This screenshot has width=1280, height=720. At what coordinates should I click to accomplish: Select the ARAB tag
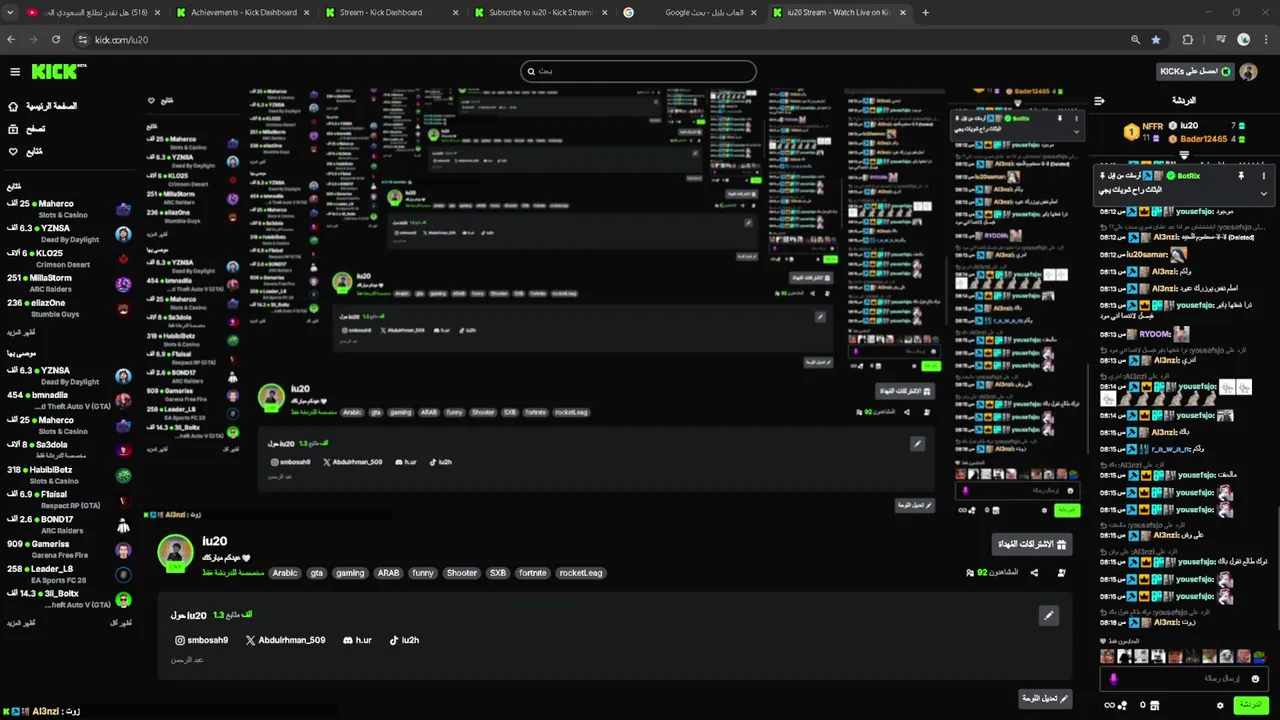point(388,573)
